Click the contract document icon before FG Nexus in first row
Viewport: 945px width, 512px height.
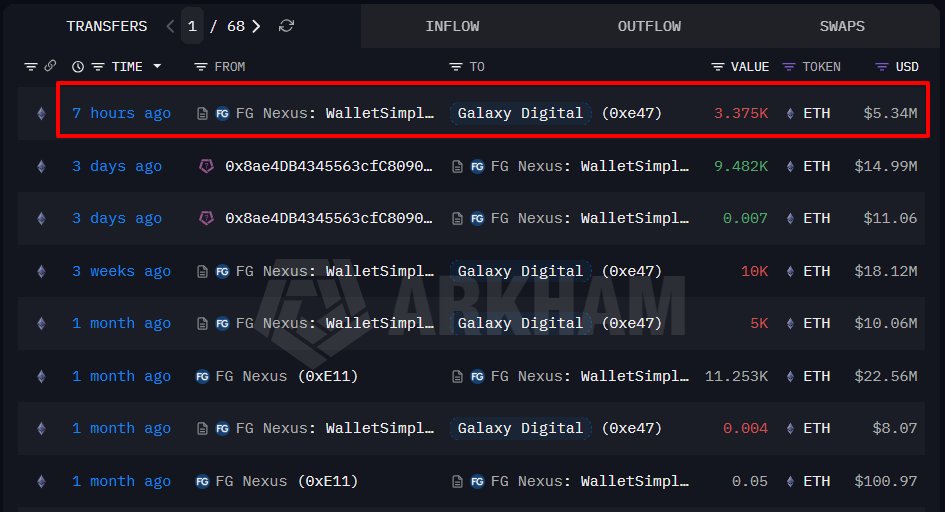[x=202, y=113]
